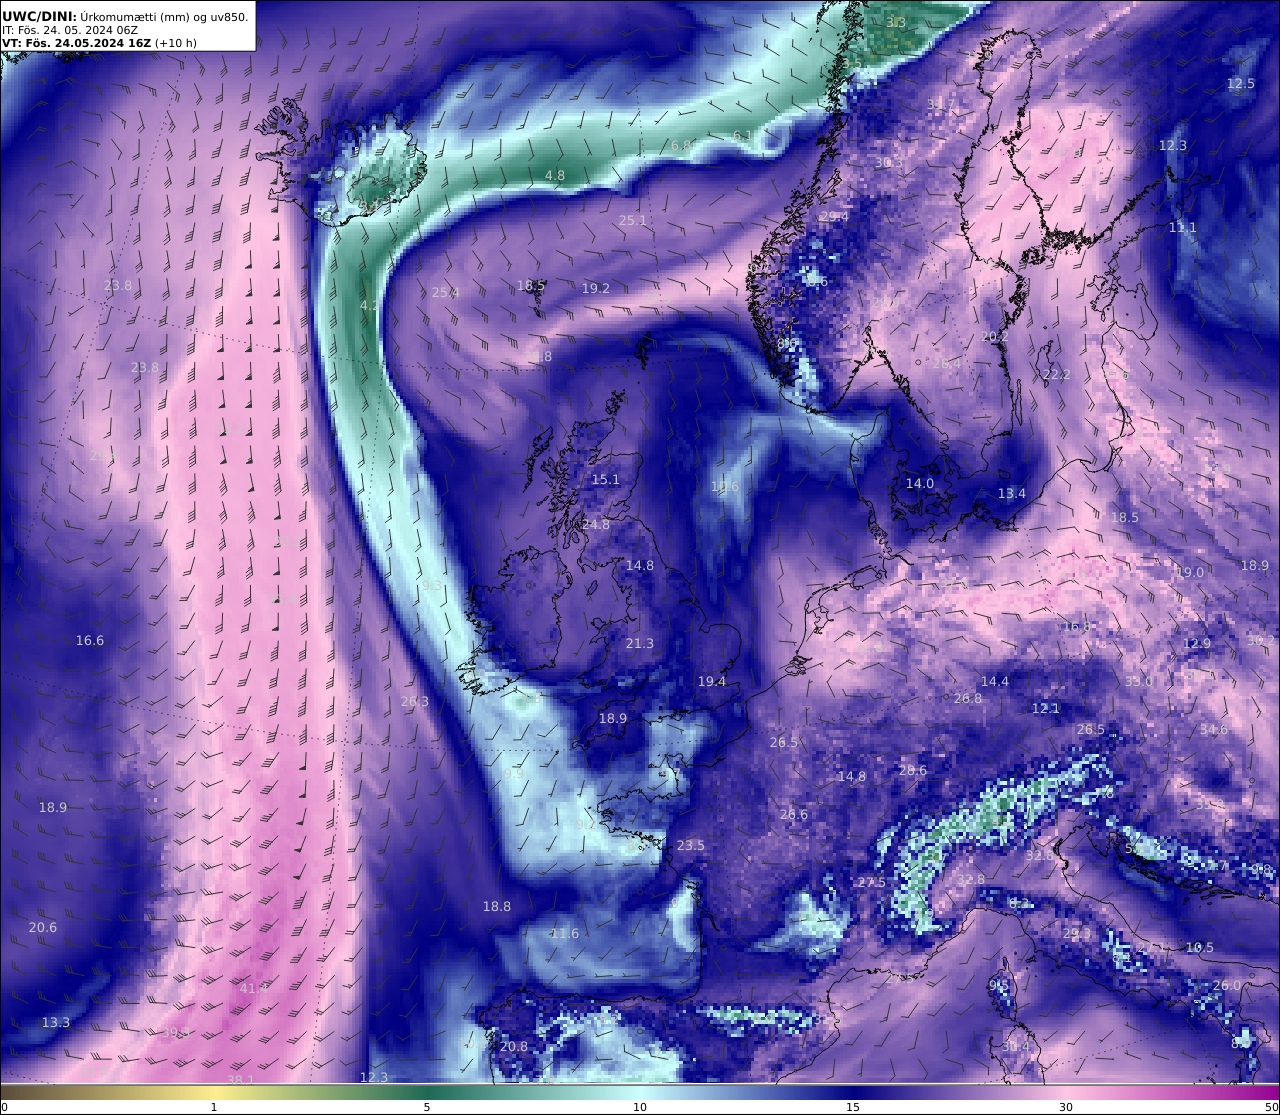Click the 24.8 map value
The image size is (1280, 1115).
(x=596, y=525)
